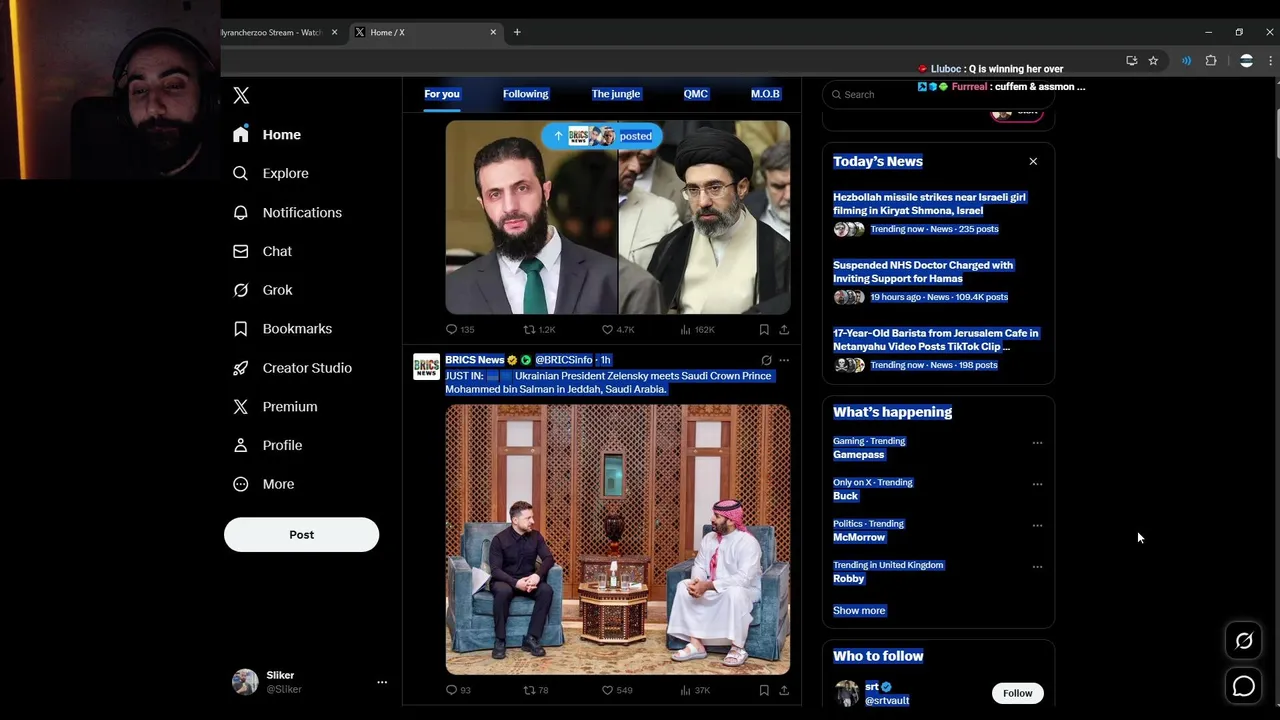Image resolution: width=1280 pixels, height=720 pixels.
Task: Follow the srt account
Action: pyautogui.click(x=1017, y=693)
